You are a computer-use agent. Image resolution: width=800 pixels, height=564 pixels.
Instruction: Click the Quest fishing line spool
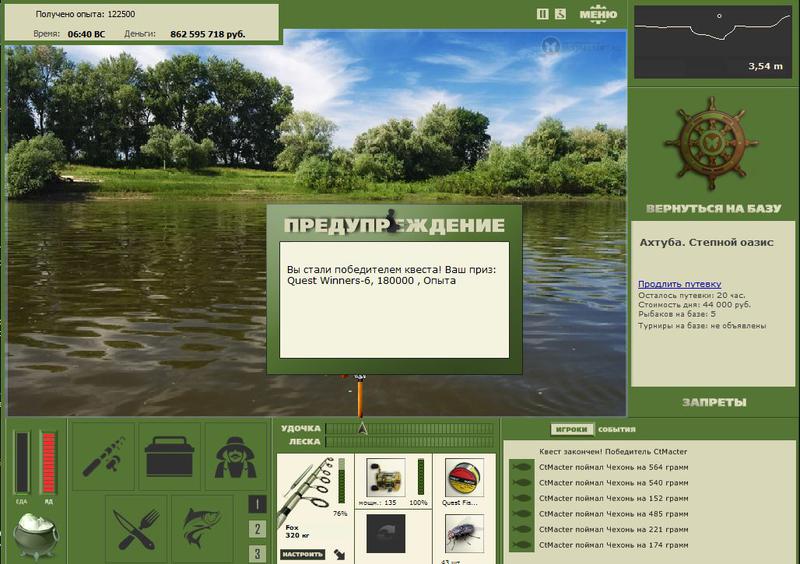pos(464,477)
